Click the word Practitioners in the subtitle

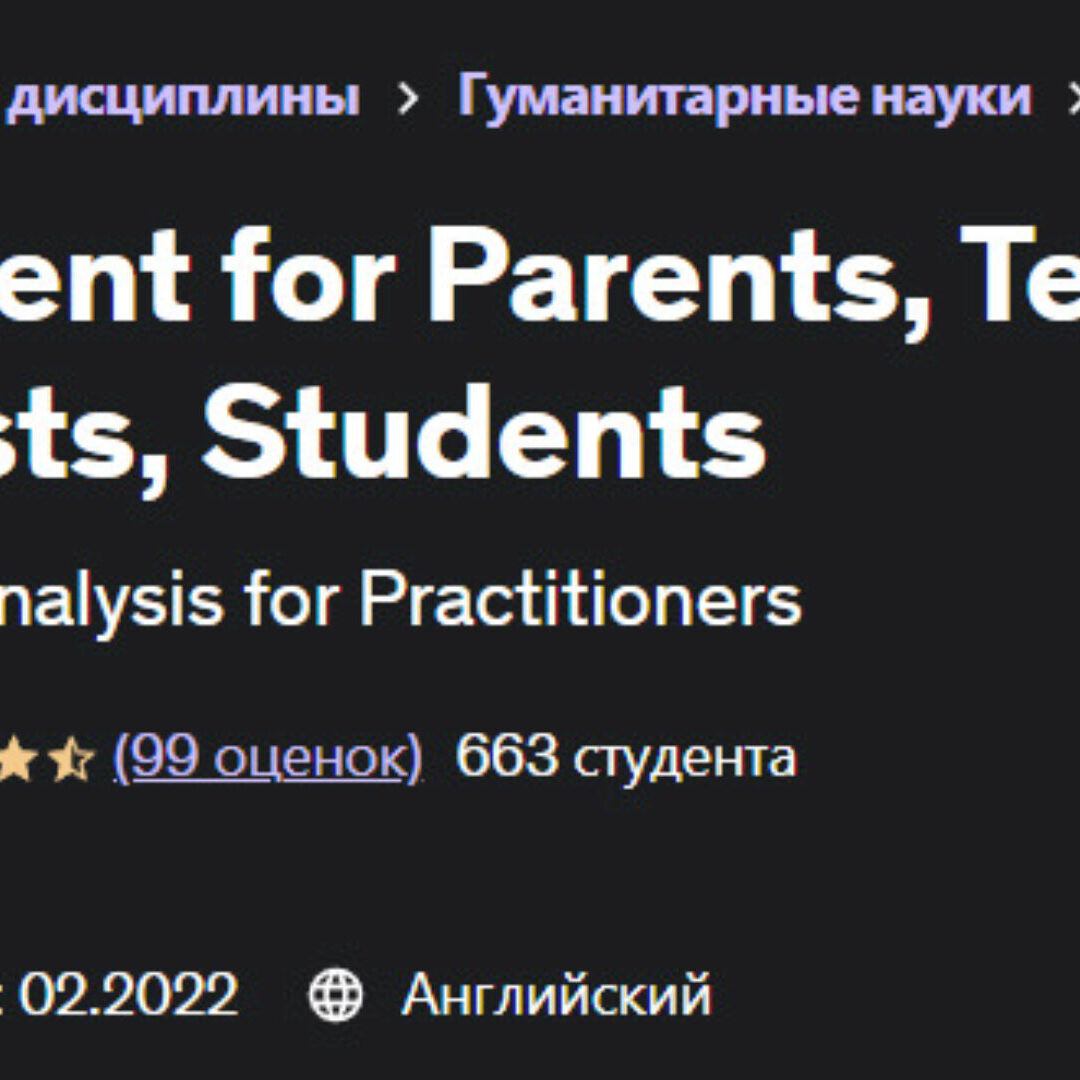pyautogui.click(x=580, y=601)
